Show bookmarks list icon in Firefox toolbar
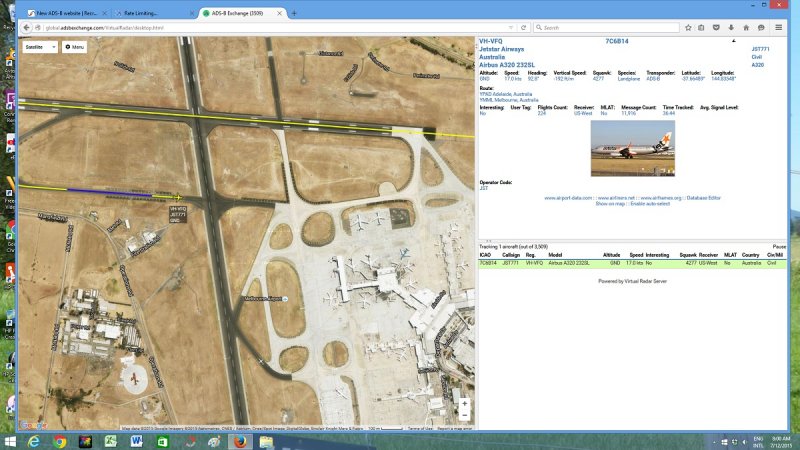This screenshot has height=450, width=800. (x=702, y=28)
